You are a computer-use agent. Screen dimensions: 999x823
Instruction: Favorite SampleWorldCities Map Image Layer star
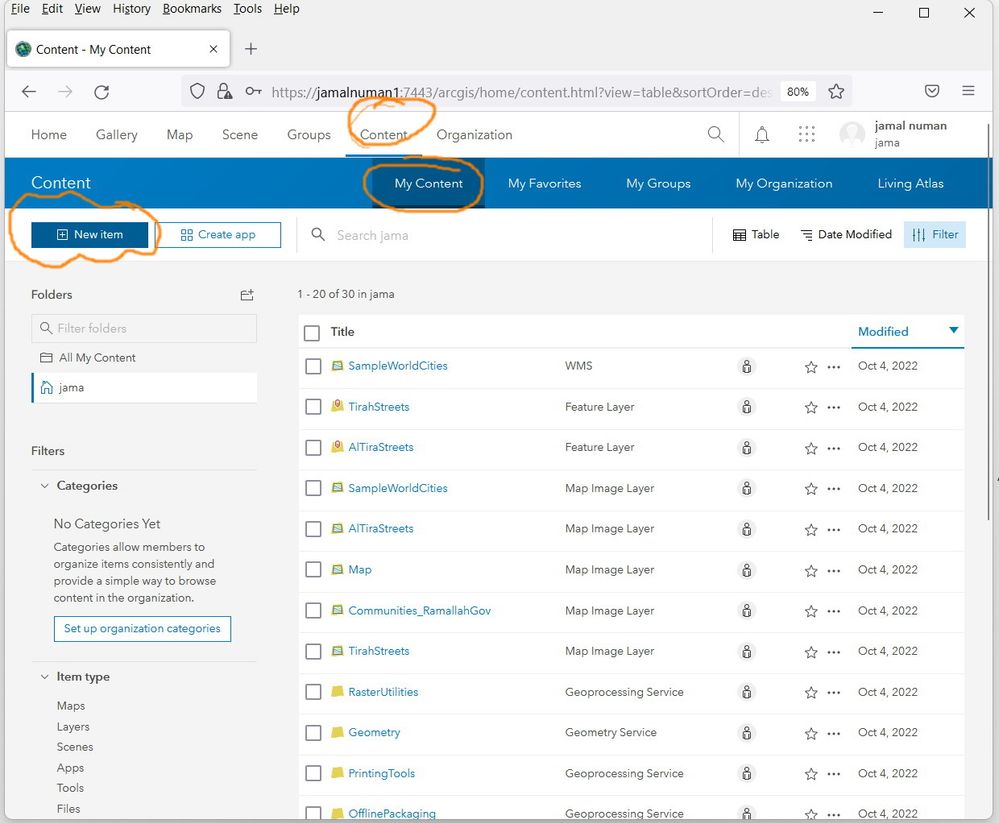point(810,489)
